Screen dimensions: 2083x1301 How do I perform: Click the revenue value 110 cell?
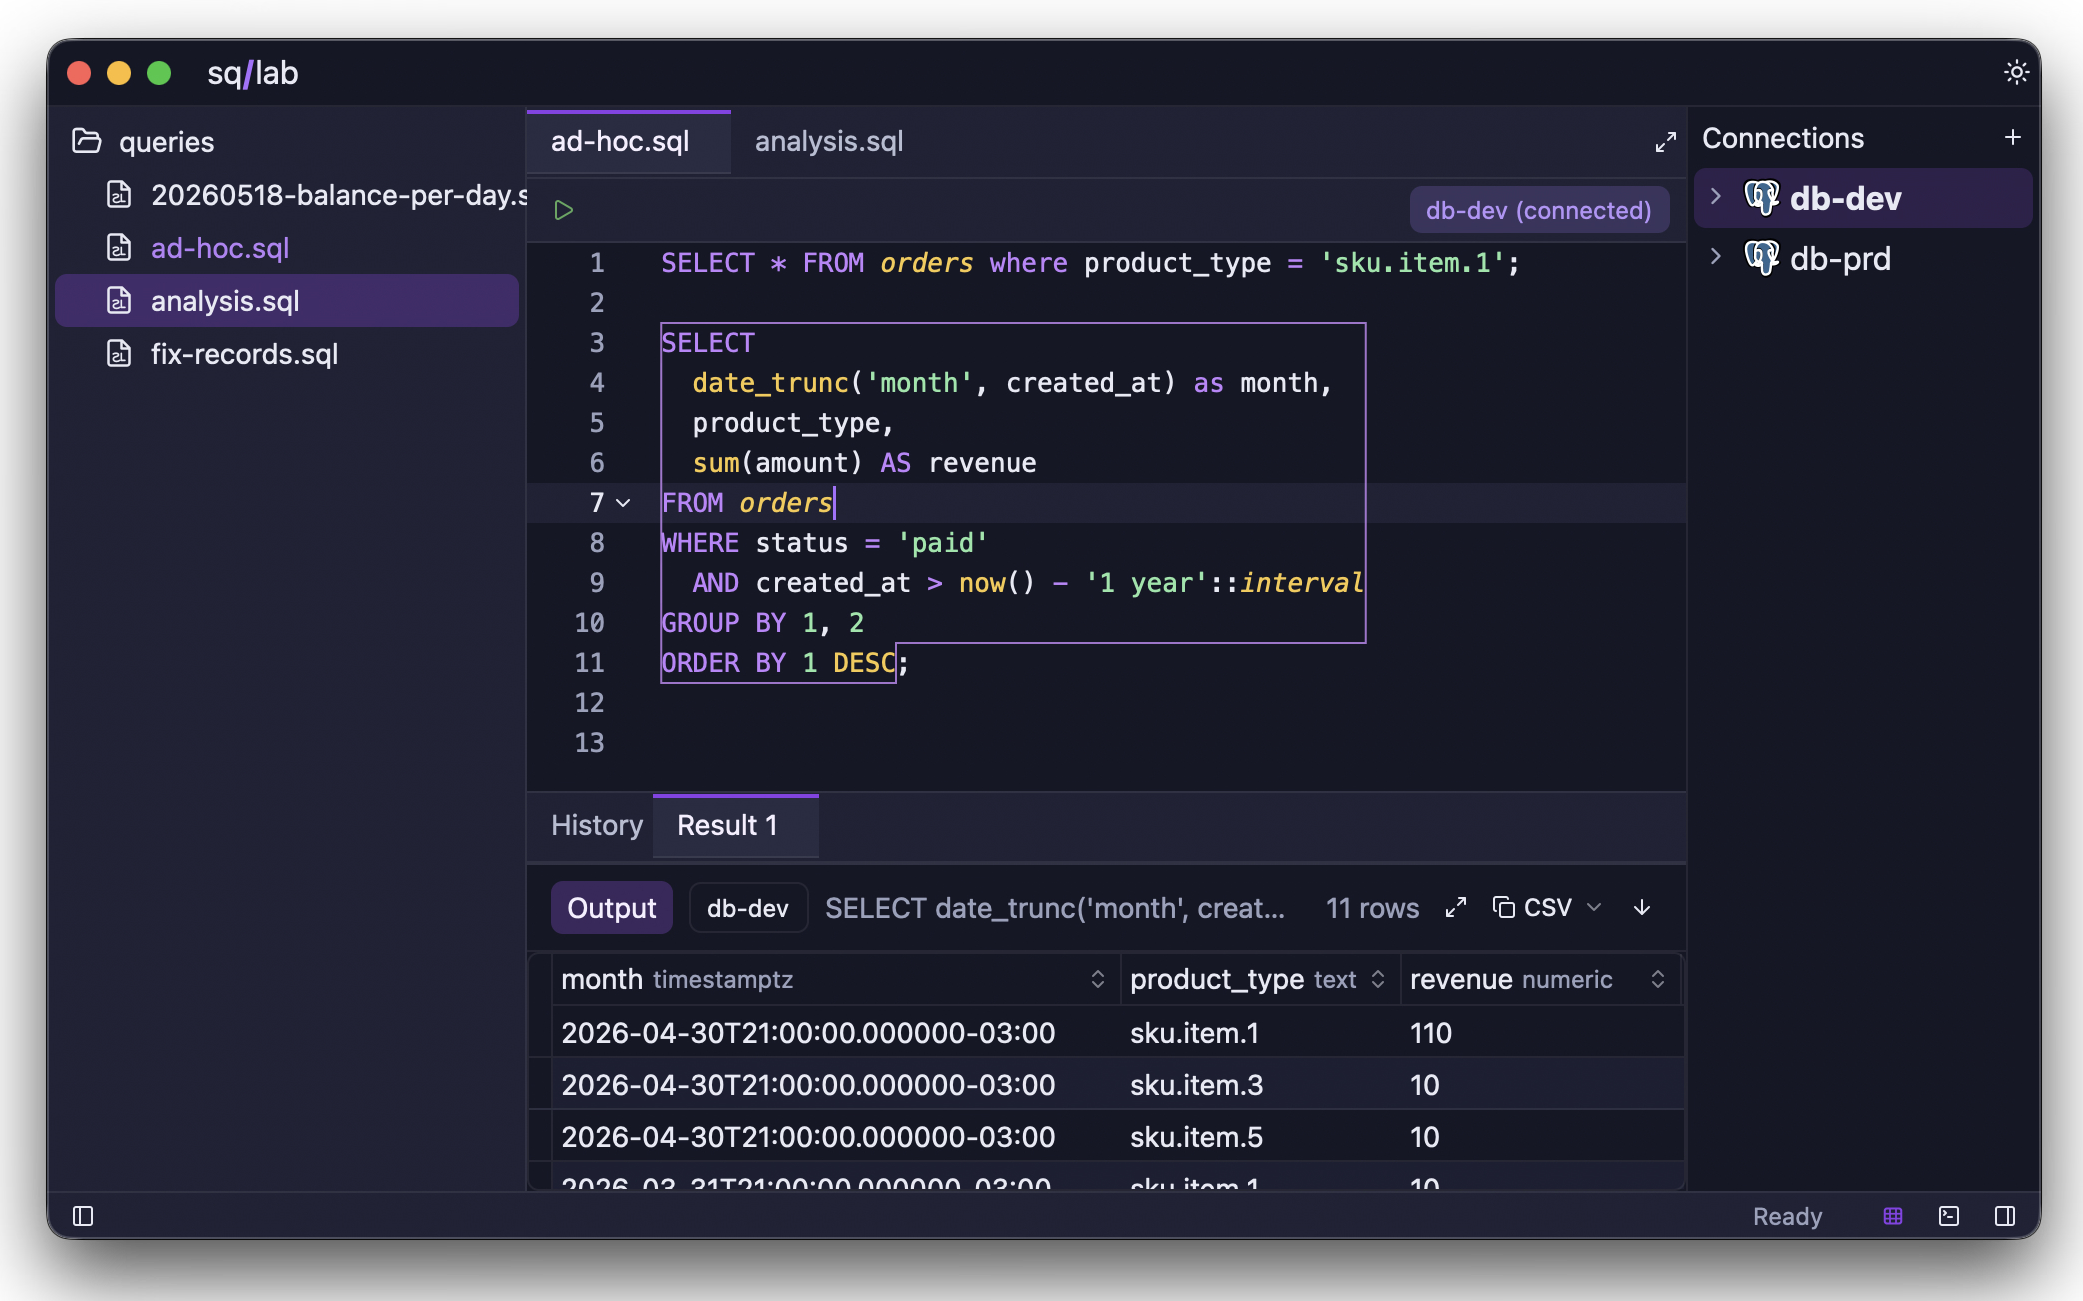(1540, 1032)
